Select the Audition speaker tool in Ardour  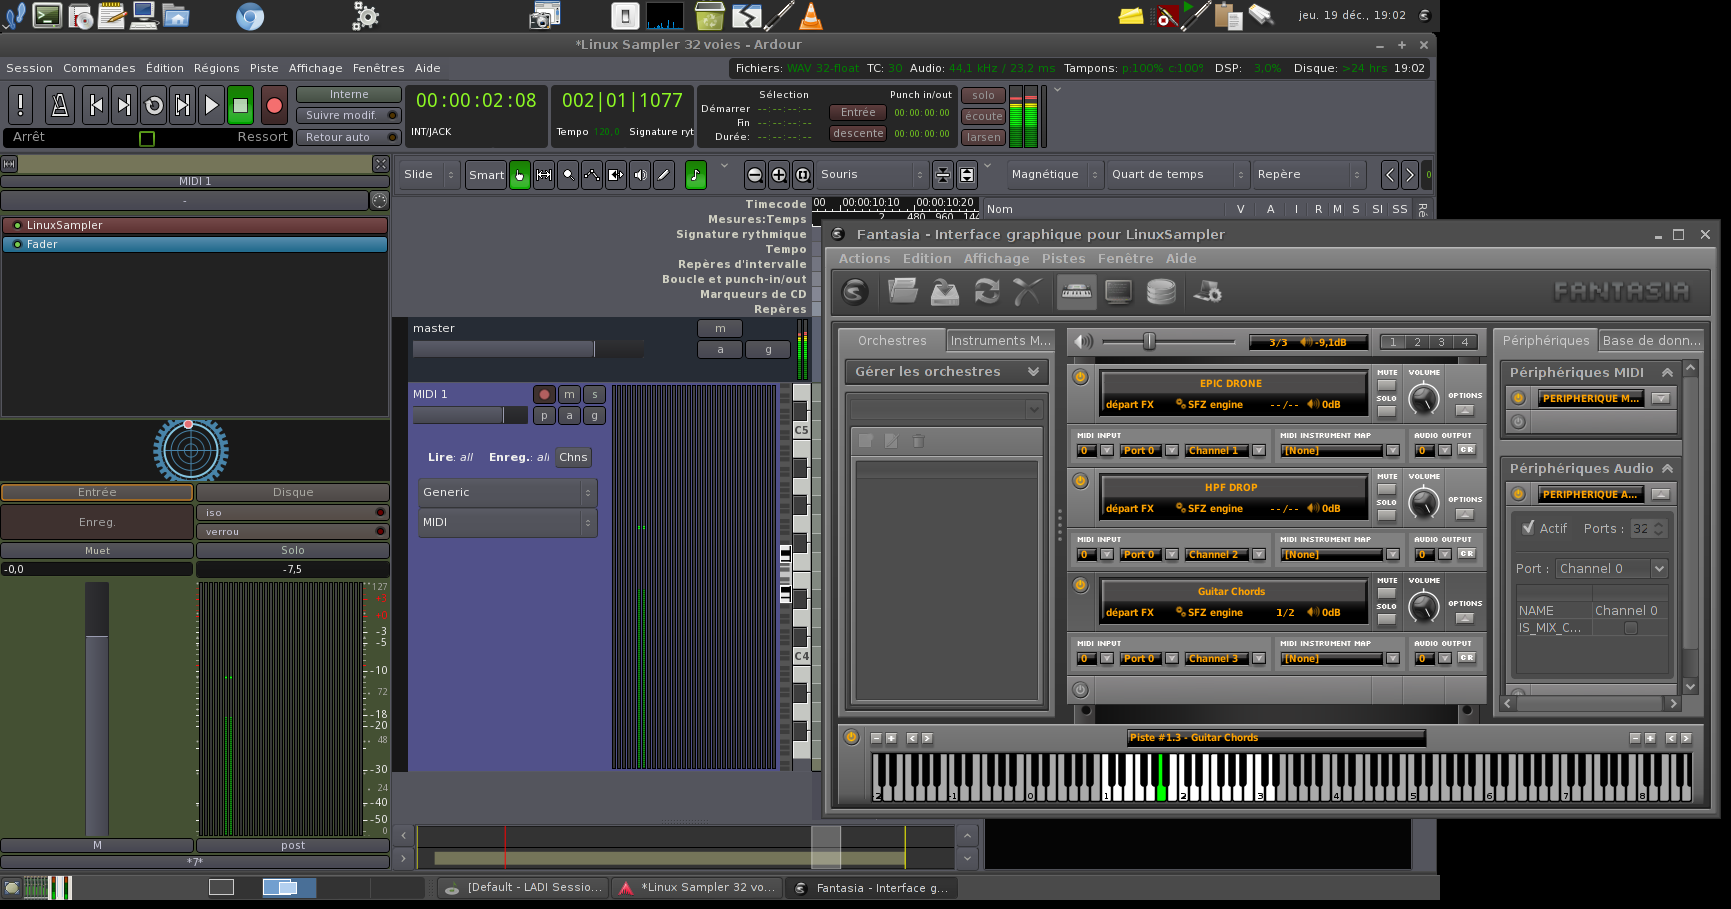[x=640, y=175]
